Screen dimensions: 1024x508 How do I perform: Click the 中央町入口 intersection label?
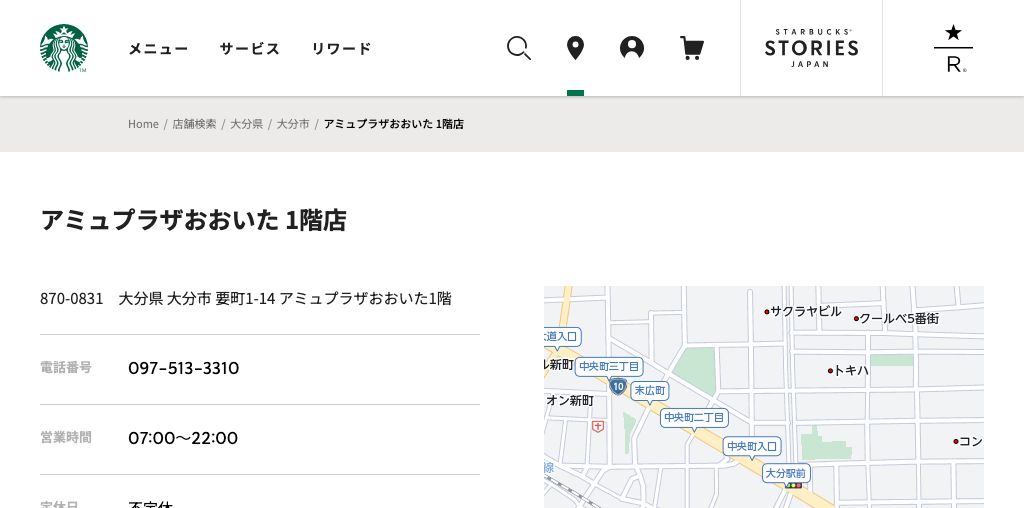point(752,447)
